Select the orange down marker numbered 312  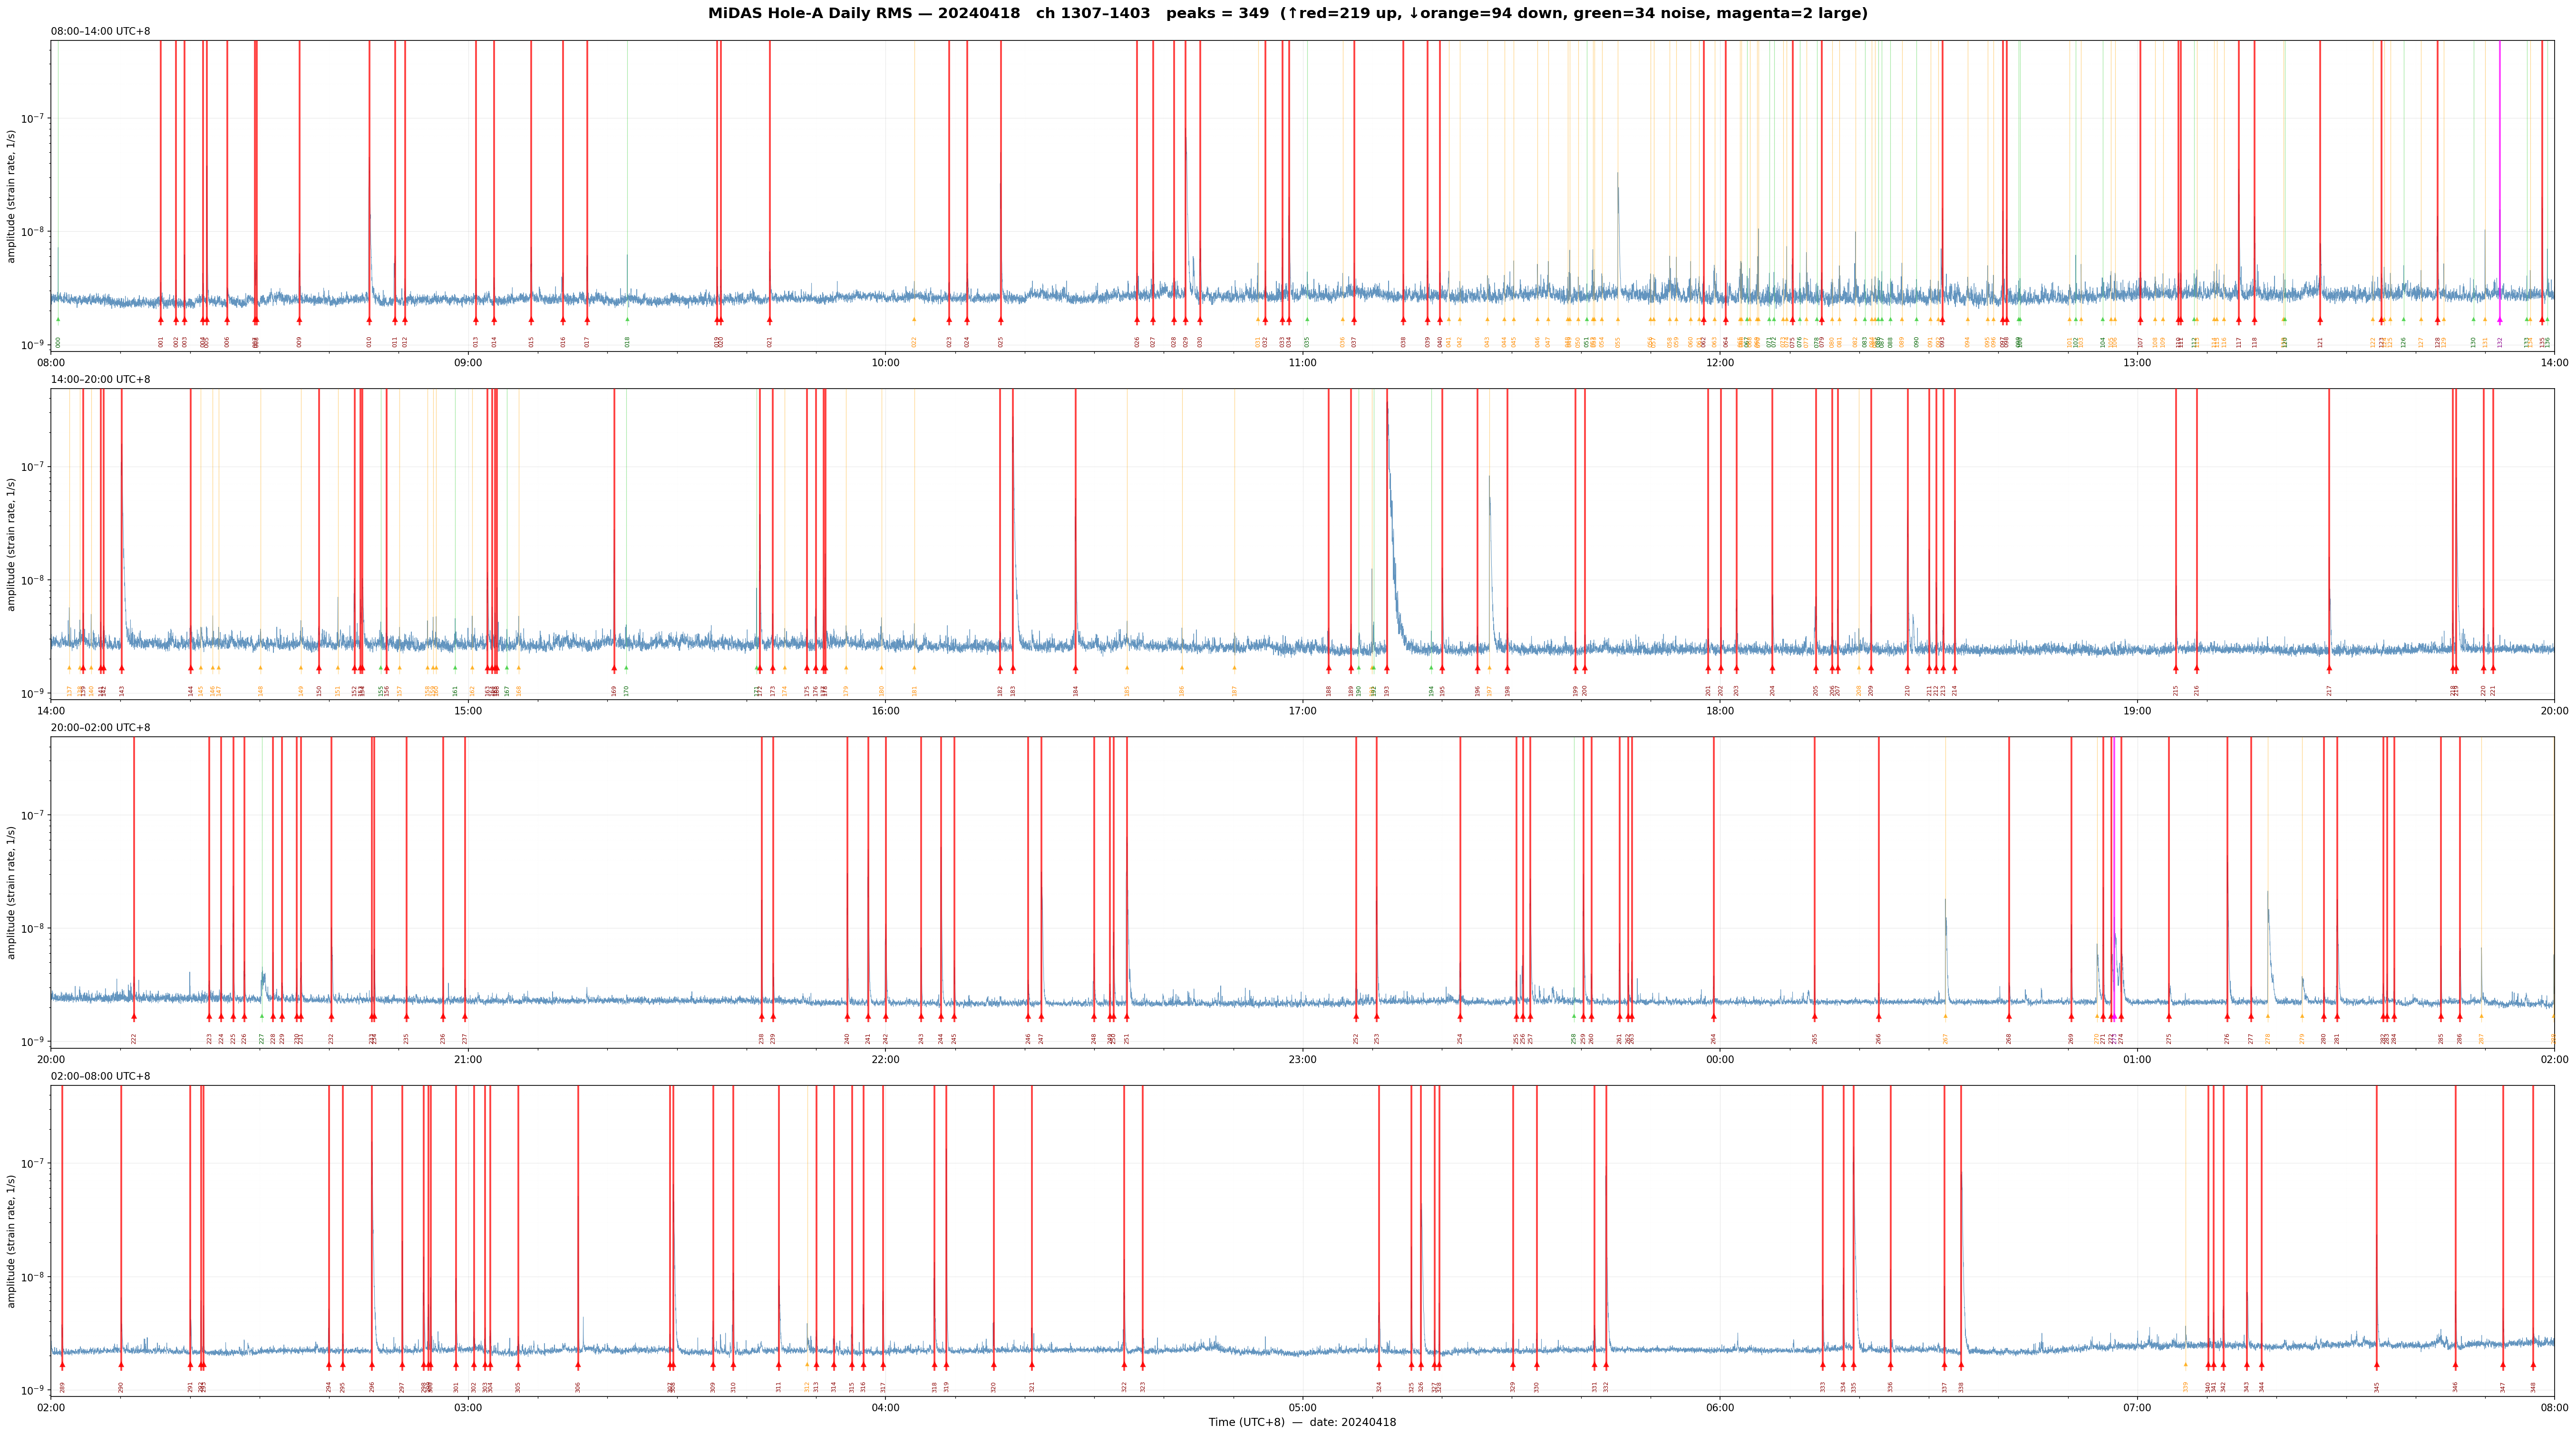pyautogui.click(x=807, y=1365)
